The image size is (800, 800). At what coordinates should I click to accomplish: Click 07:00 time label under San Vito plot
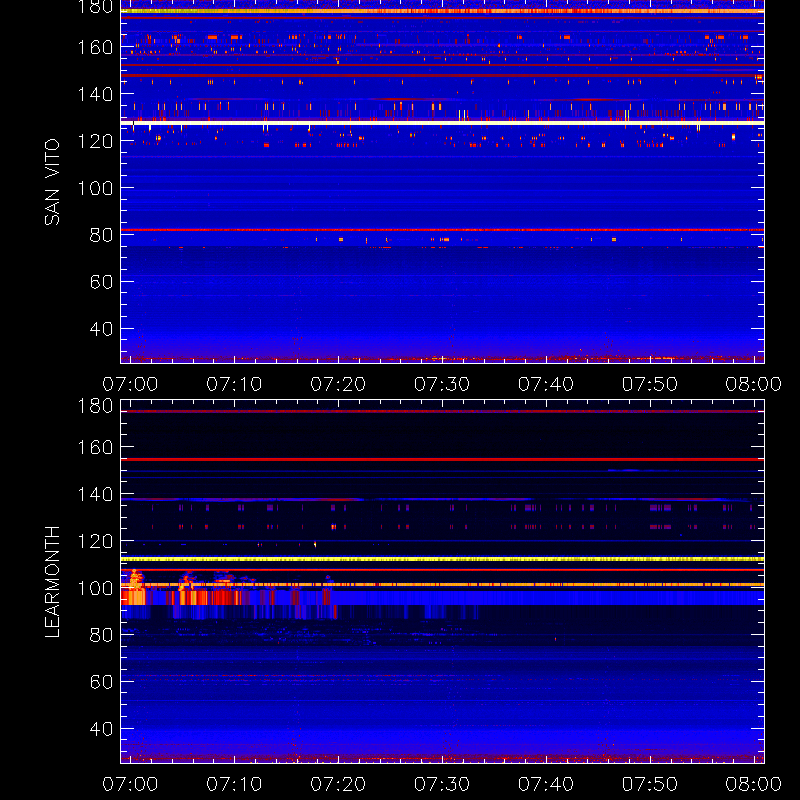tap(130, 384)
